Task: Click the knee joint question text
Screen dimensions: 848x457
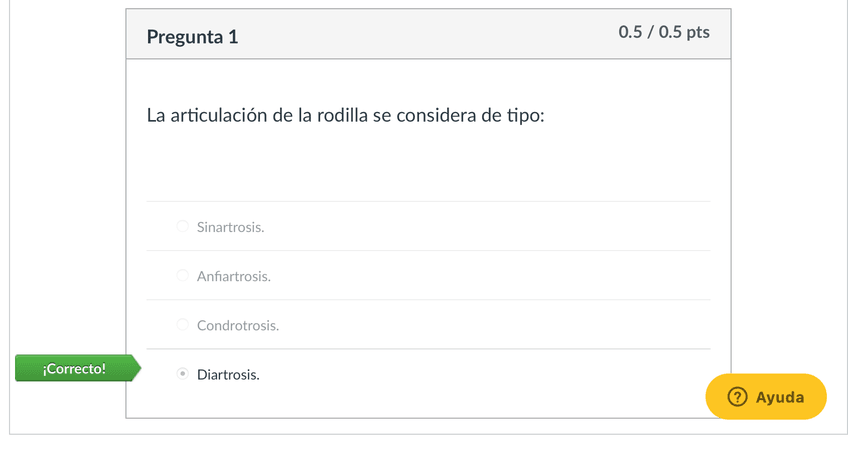Action: pos(345,116)
